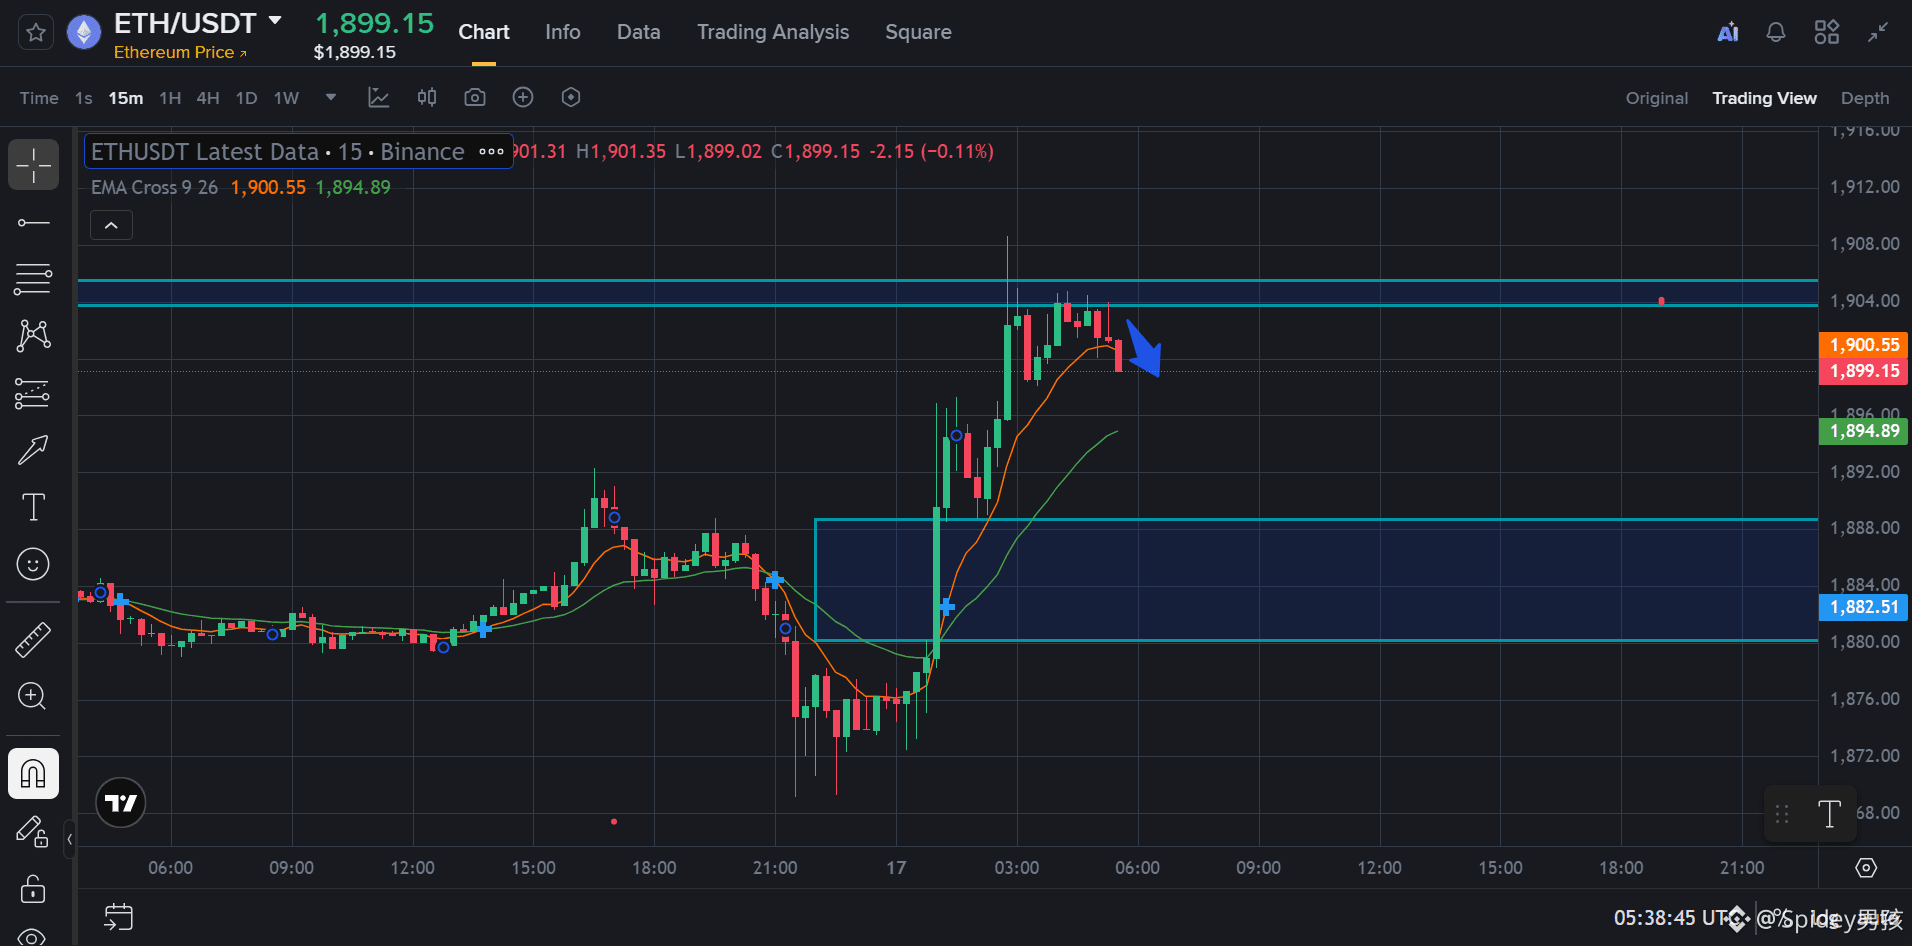Select the crosshair cursor tool

[34, 165]
